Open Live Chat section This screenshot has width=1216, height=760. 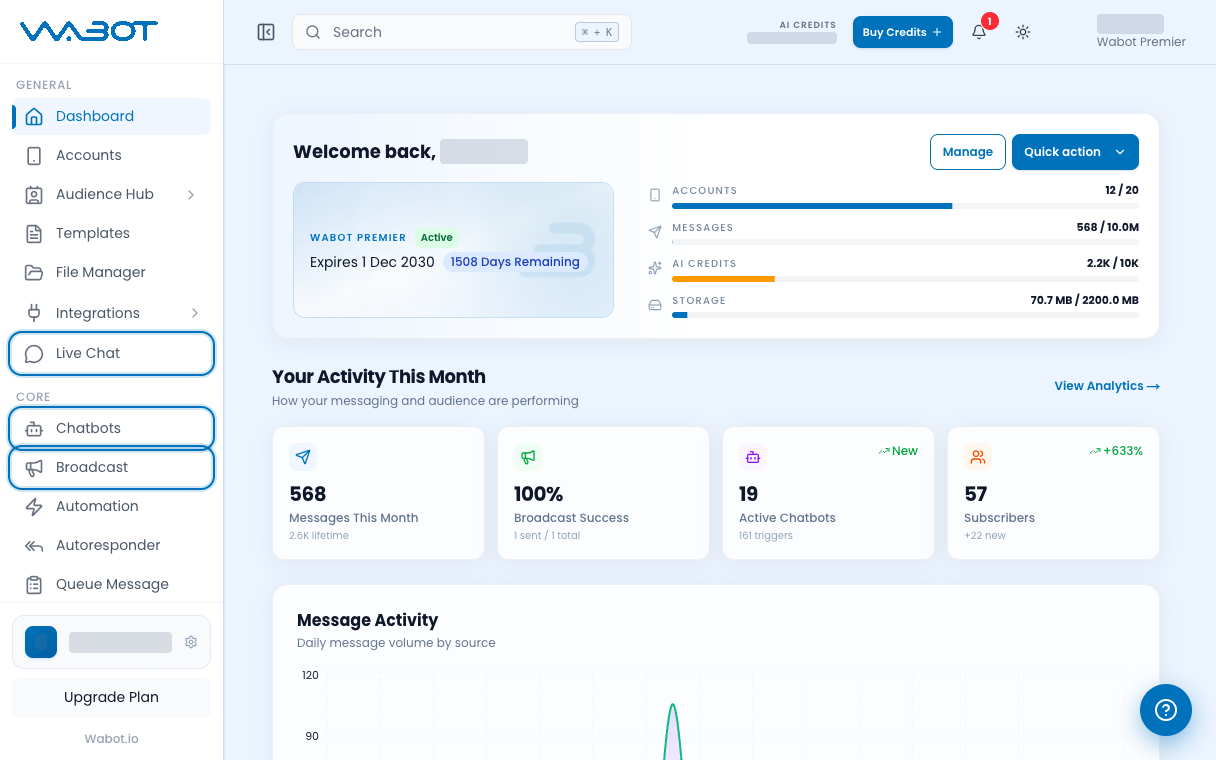(111, 353)
